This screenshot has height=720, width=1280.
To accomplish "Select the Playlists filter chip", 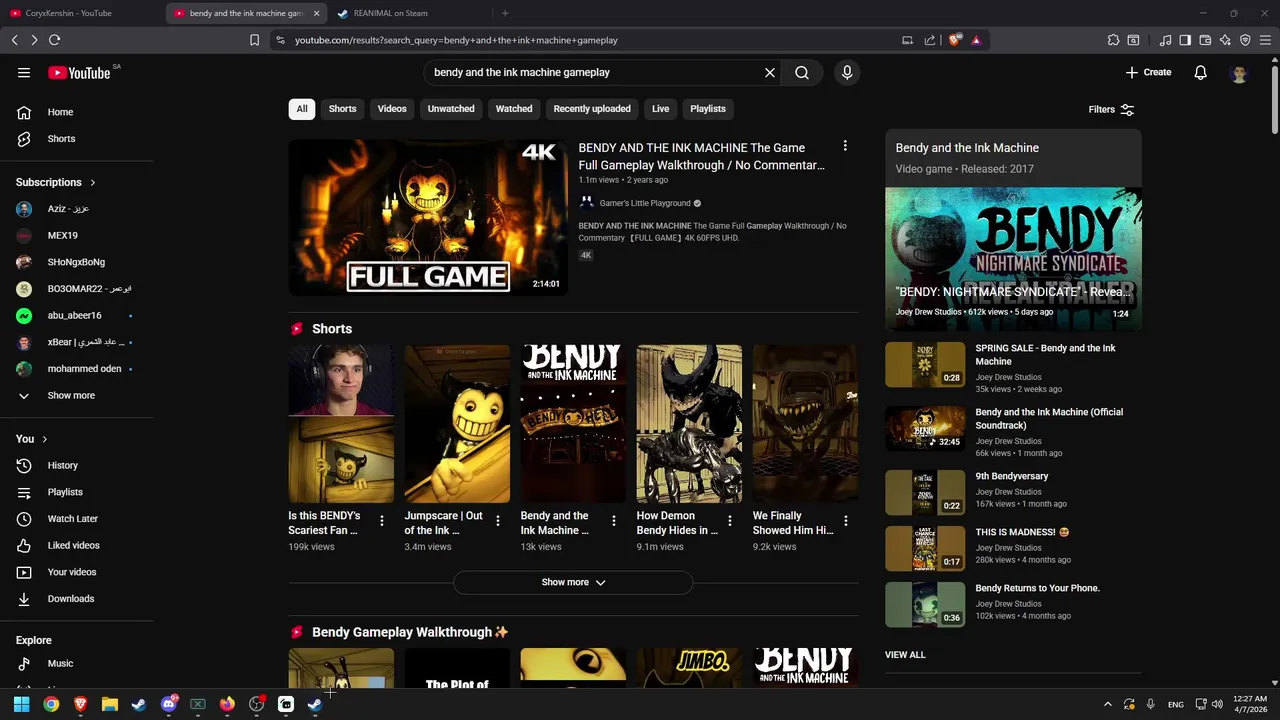I will (x=708, y=109).
